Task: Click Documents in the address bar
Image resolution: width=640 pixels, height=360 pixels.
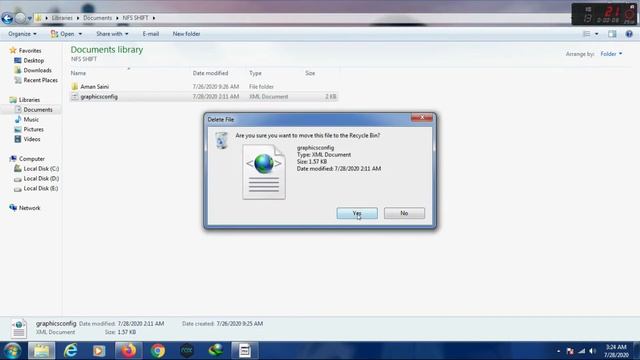Action: [98, 18]
